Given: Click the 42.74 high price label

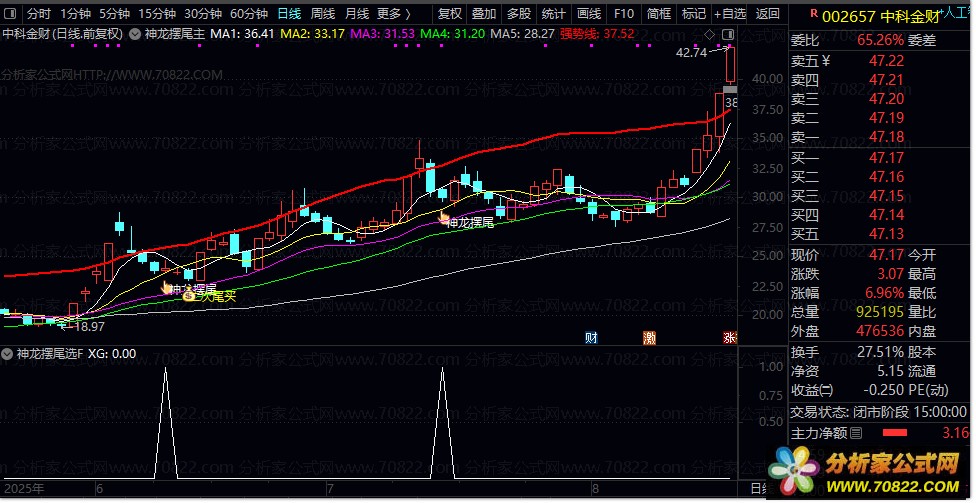Looking at the screenshot, I should (x=692, y=54).
